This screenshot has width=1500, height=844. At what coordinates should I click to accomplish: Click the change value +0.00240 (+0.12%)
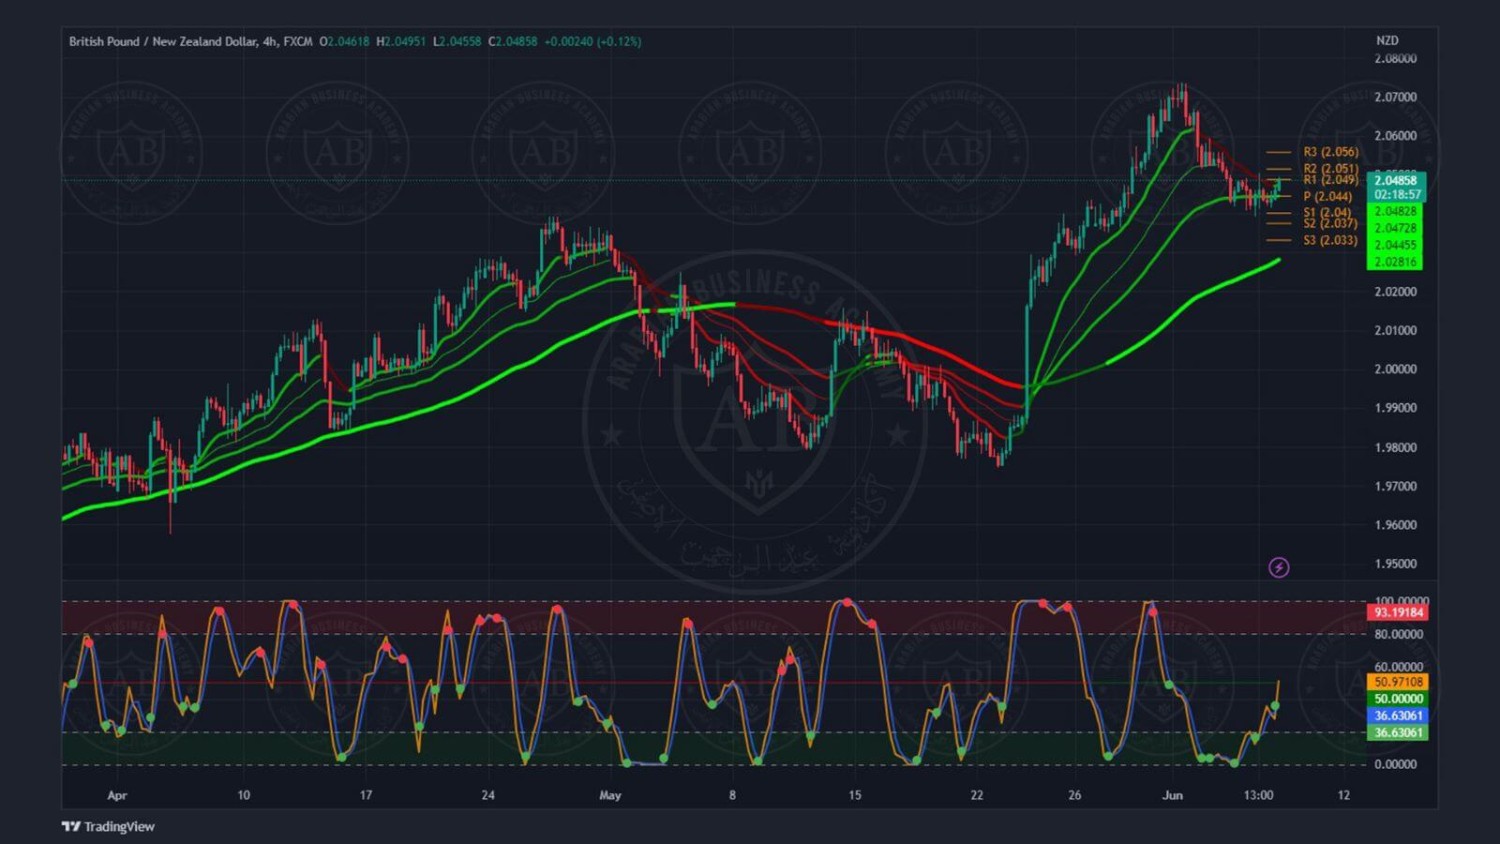coord(593,42)
